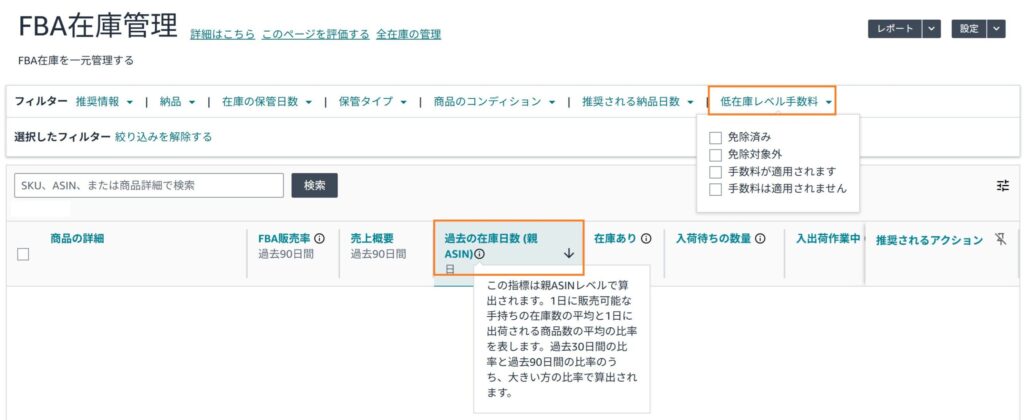Toggle the select-all checkbox in table header
The image size is (1024, 420).
point(23,255)
